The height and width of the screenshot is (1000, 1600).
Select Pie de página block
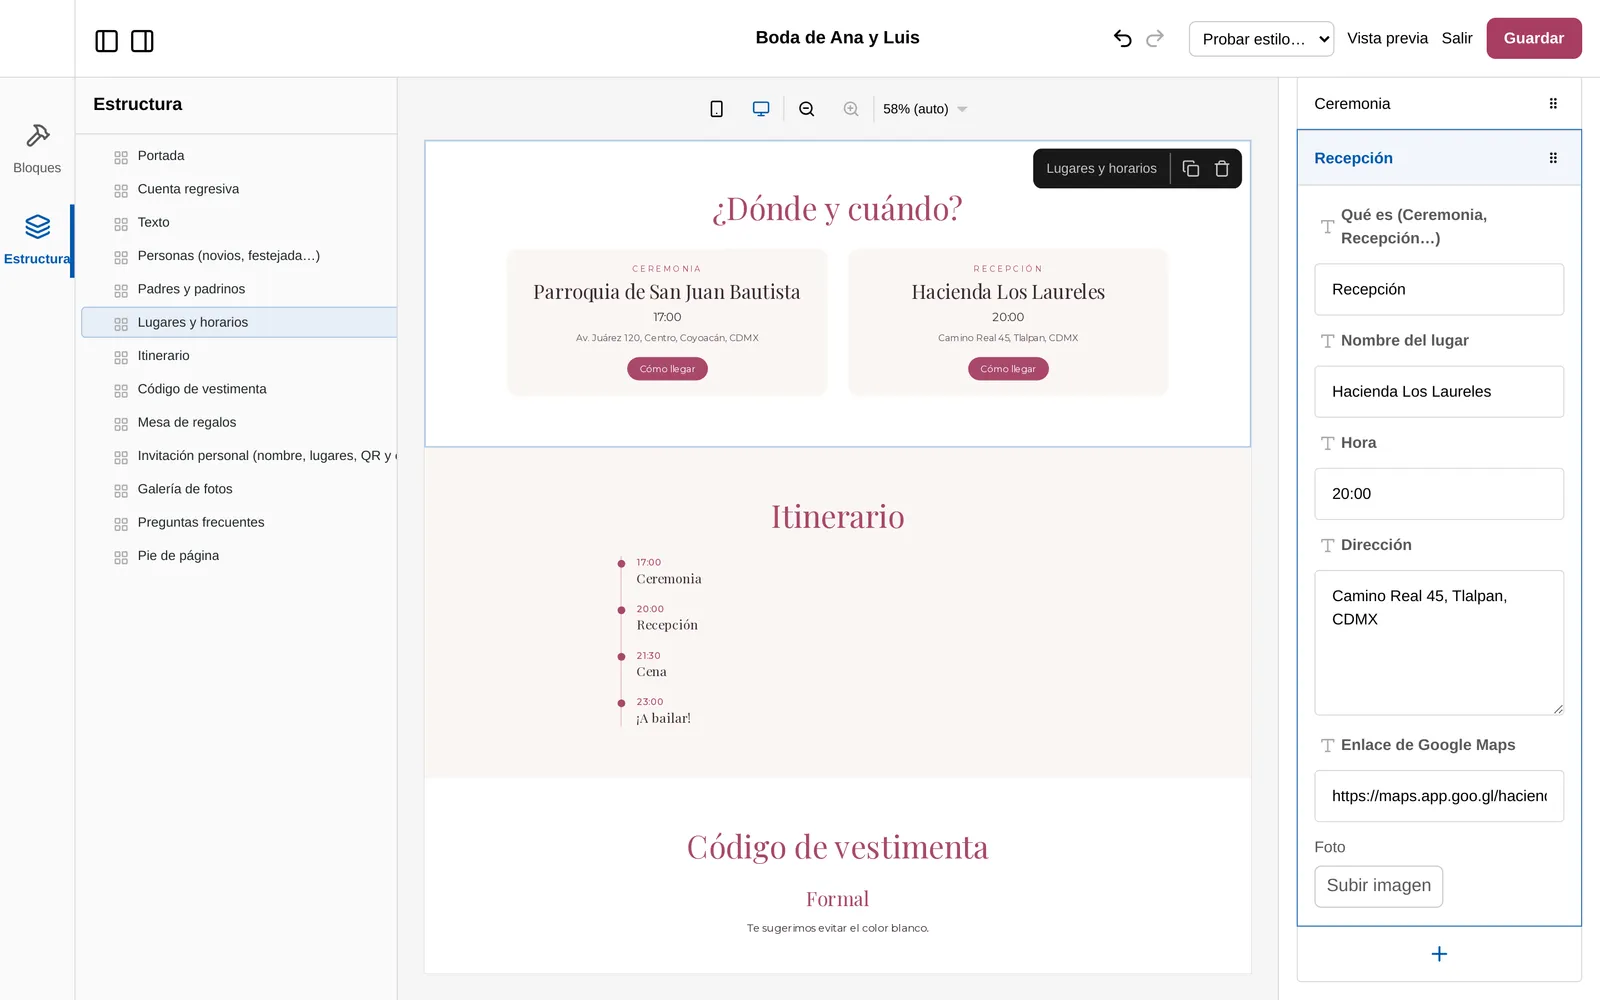[239, 556]
